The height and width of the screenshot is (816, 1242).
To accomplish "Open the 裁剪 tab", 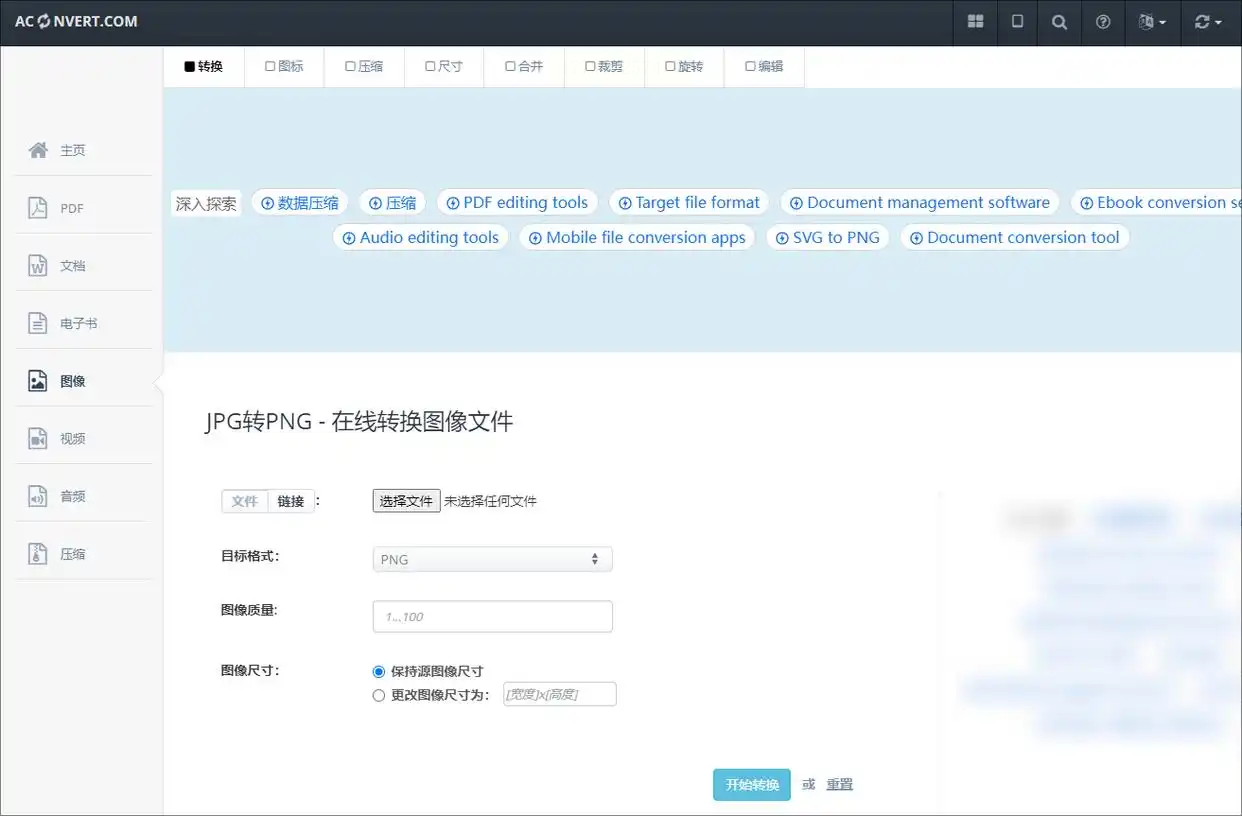I will [604, 67].
